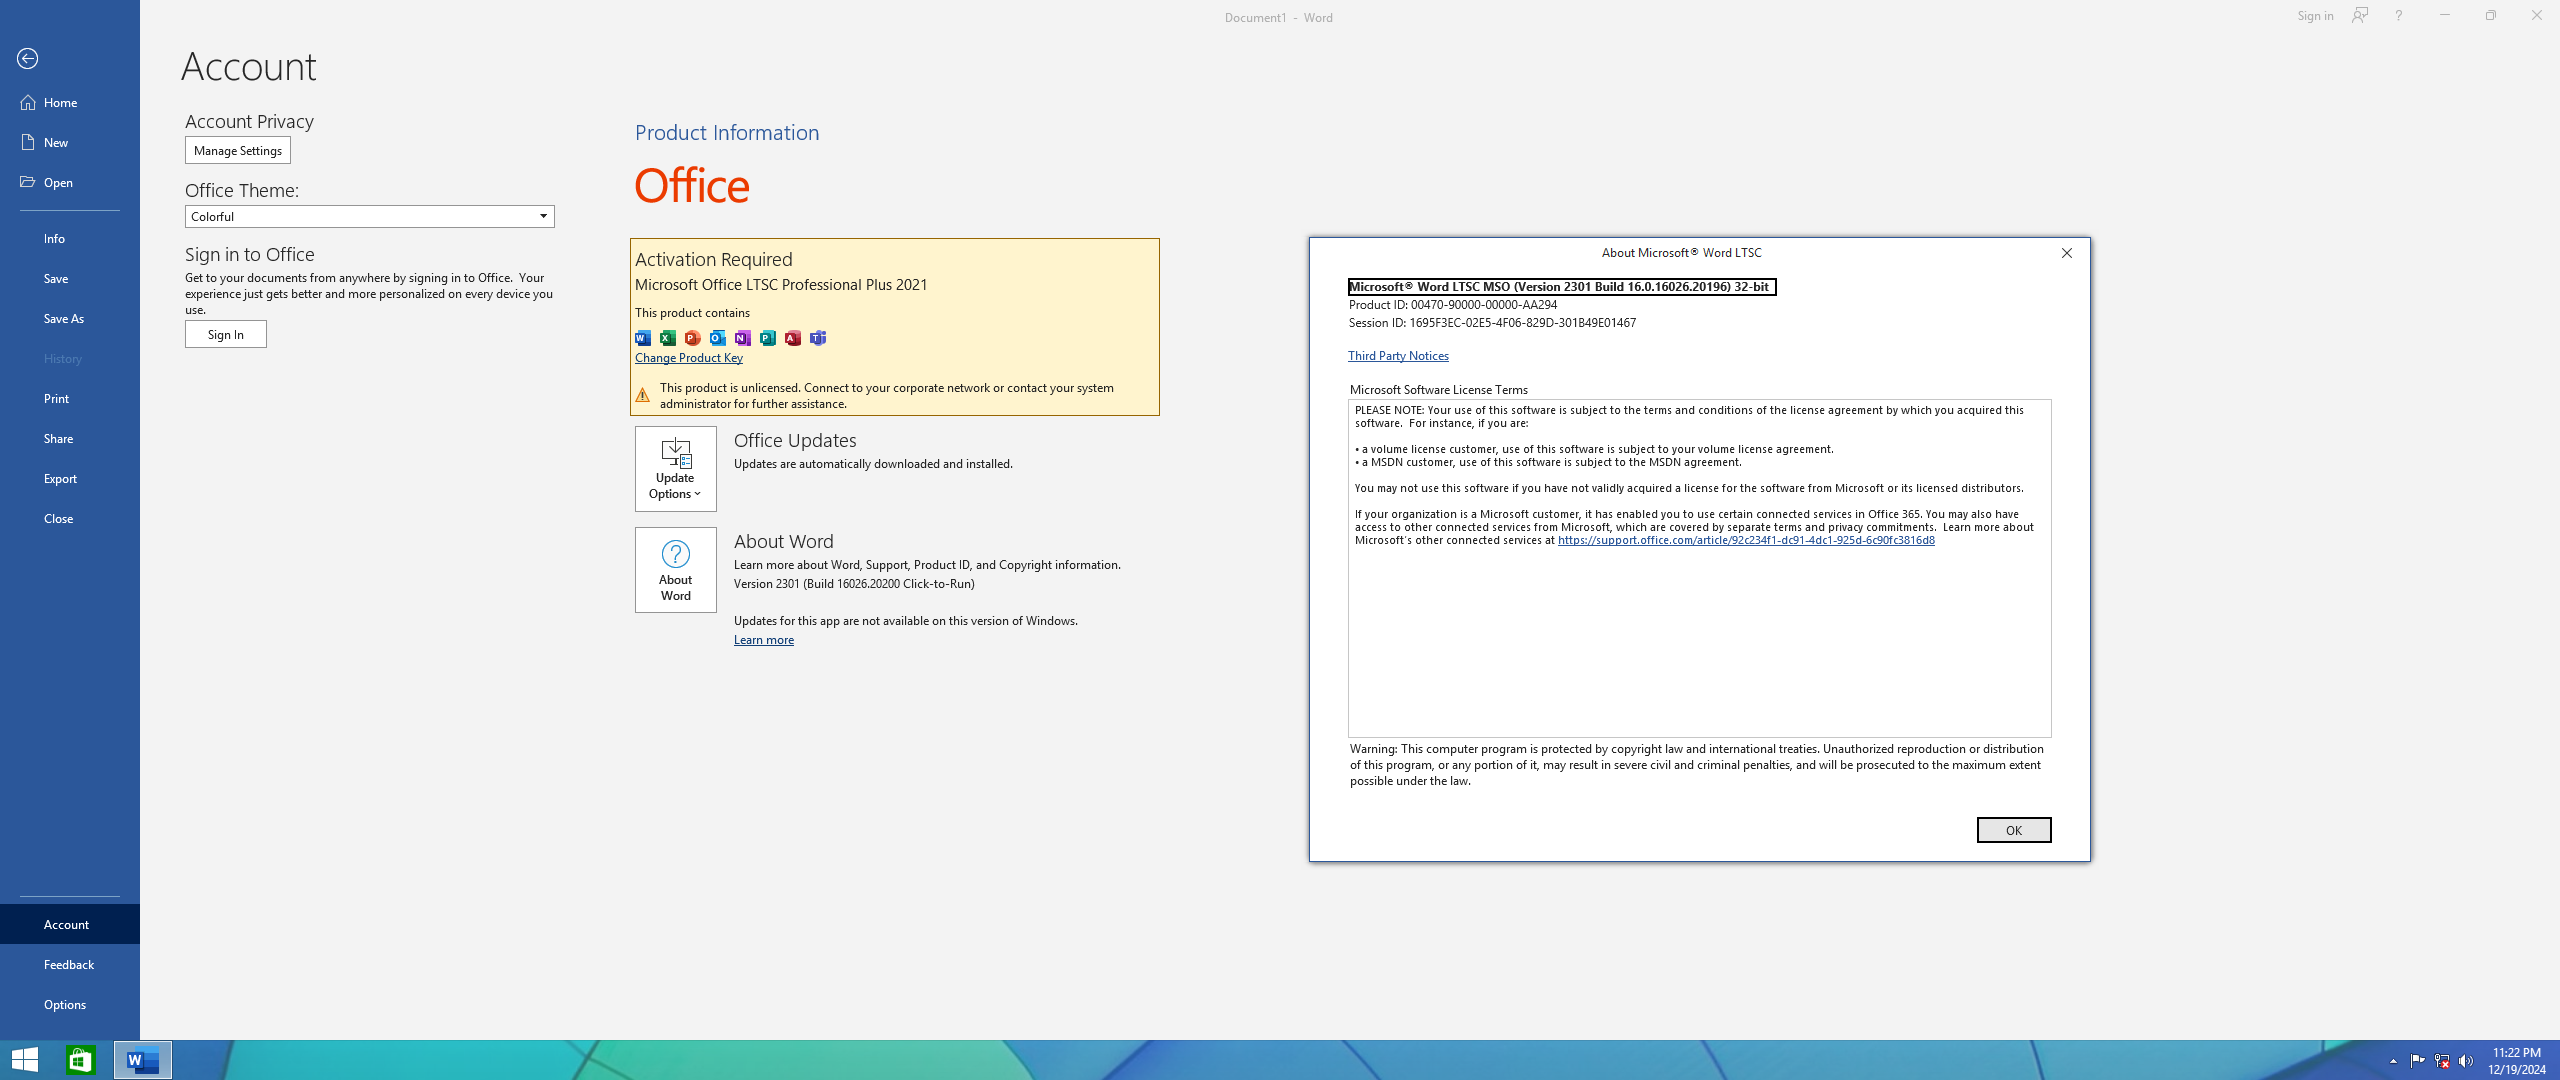Expand the Update Options menu
2560x1080 pixels.
pyautogui.click(x=676, y=469)
